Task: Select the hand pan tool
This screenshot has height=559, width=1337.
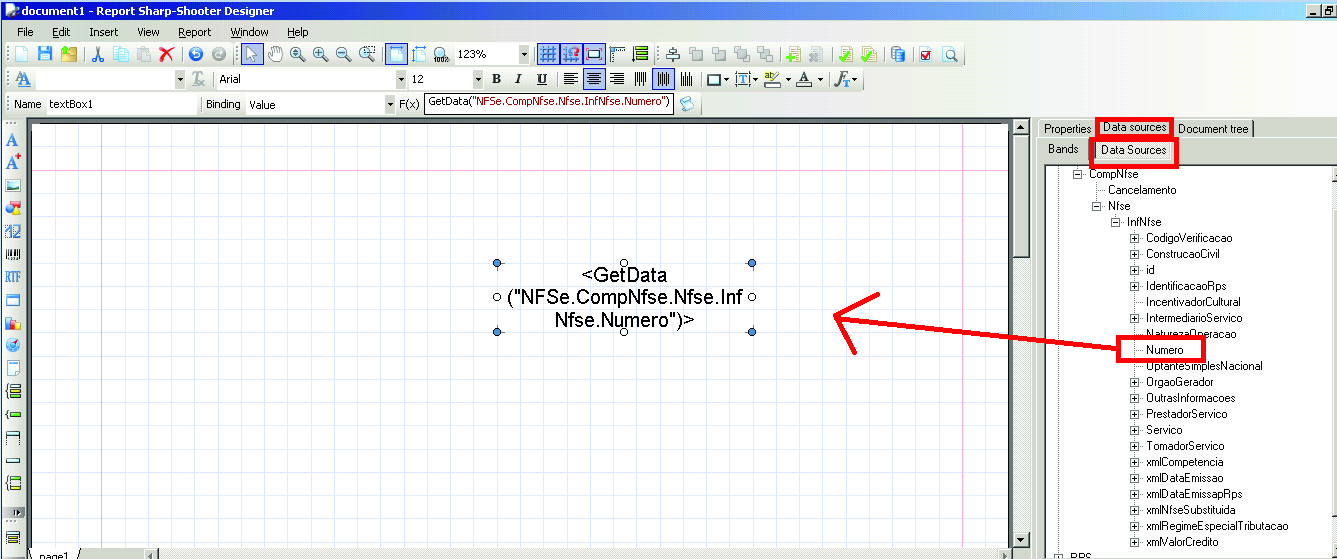Action: coord(275,54)
